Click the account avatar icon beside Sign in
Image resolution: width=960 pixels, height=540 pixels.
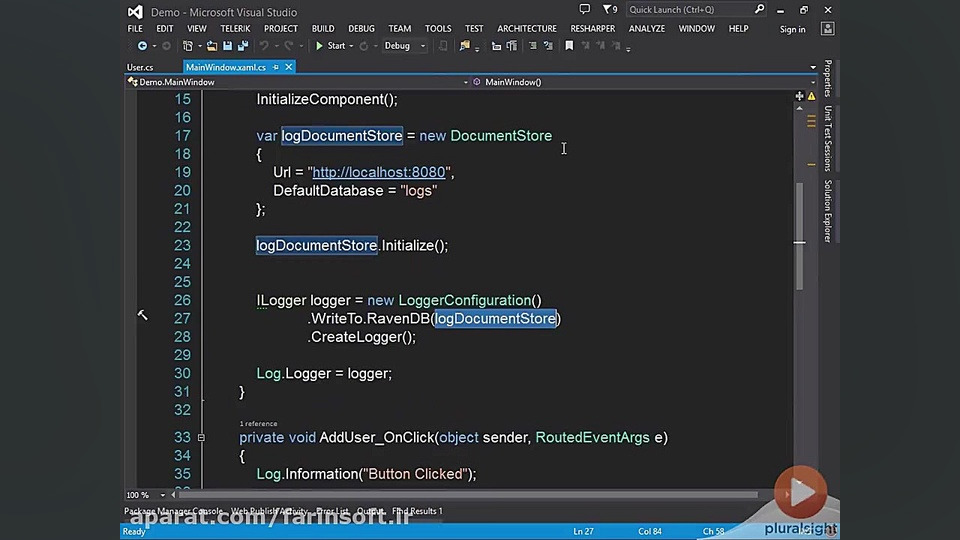827,29
